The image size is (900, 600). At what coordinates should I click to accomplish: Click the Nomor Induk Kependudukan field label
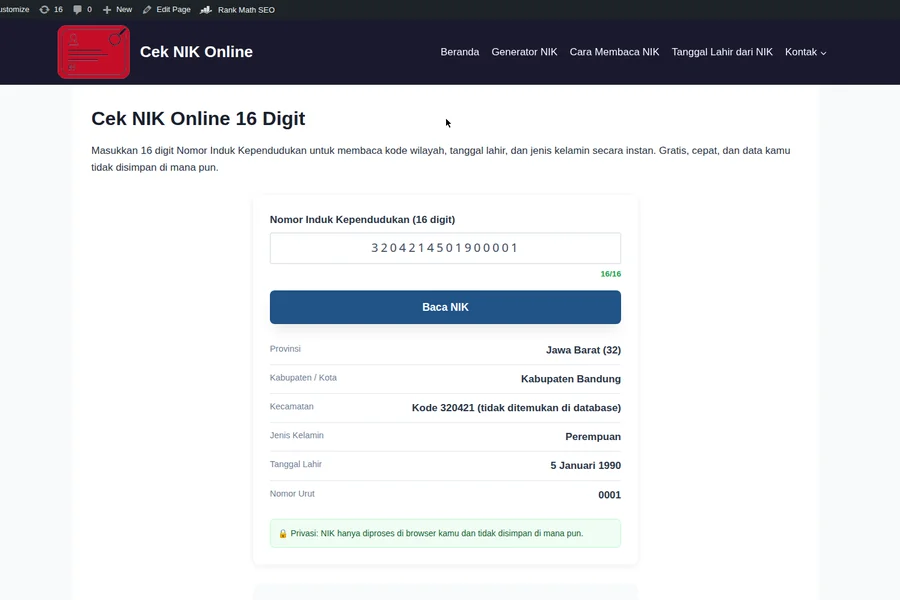click(362, 219)
